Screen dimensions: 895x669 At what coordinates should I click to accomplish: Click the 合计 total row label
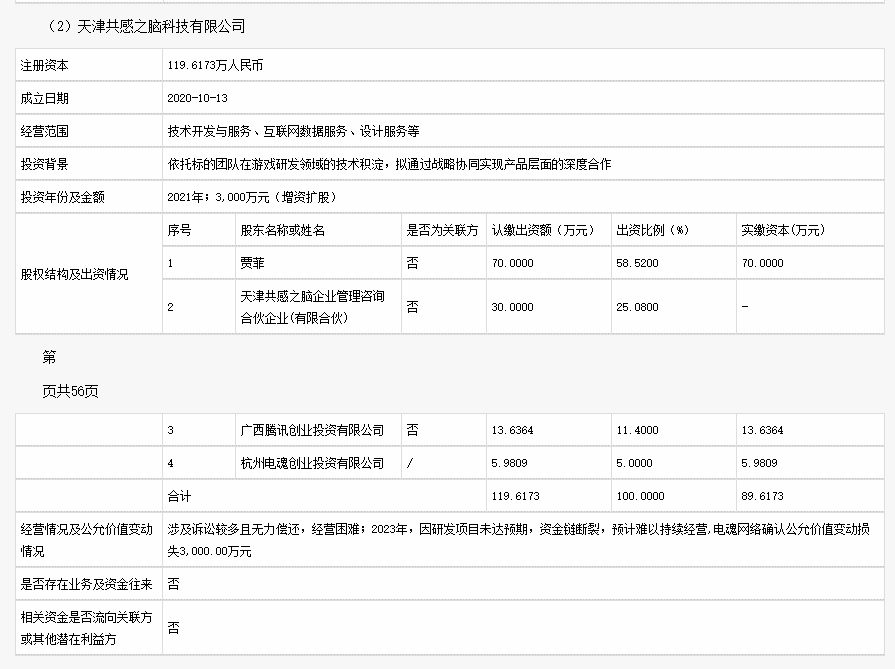click(179, 497)
